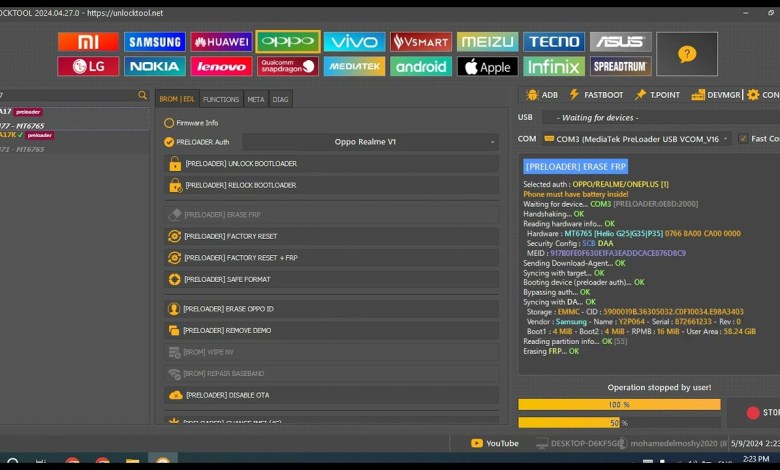Click [PRELOADER] ERASE OPPO ID
The height and width of the screenshot is (470, 780).
(331, 309)
